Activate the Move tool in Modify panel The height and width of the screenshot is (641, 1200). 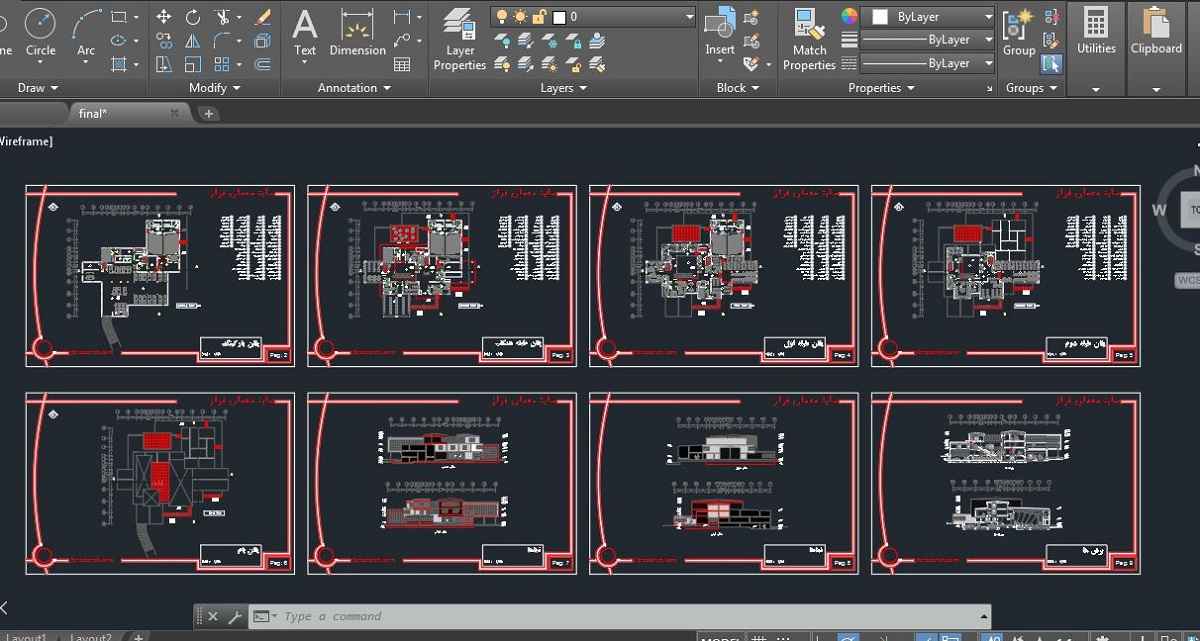164,17
